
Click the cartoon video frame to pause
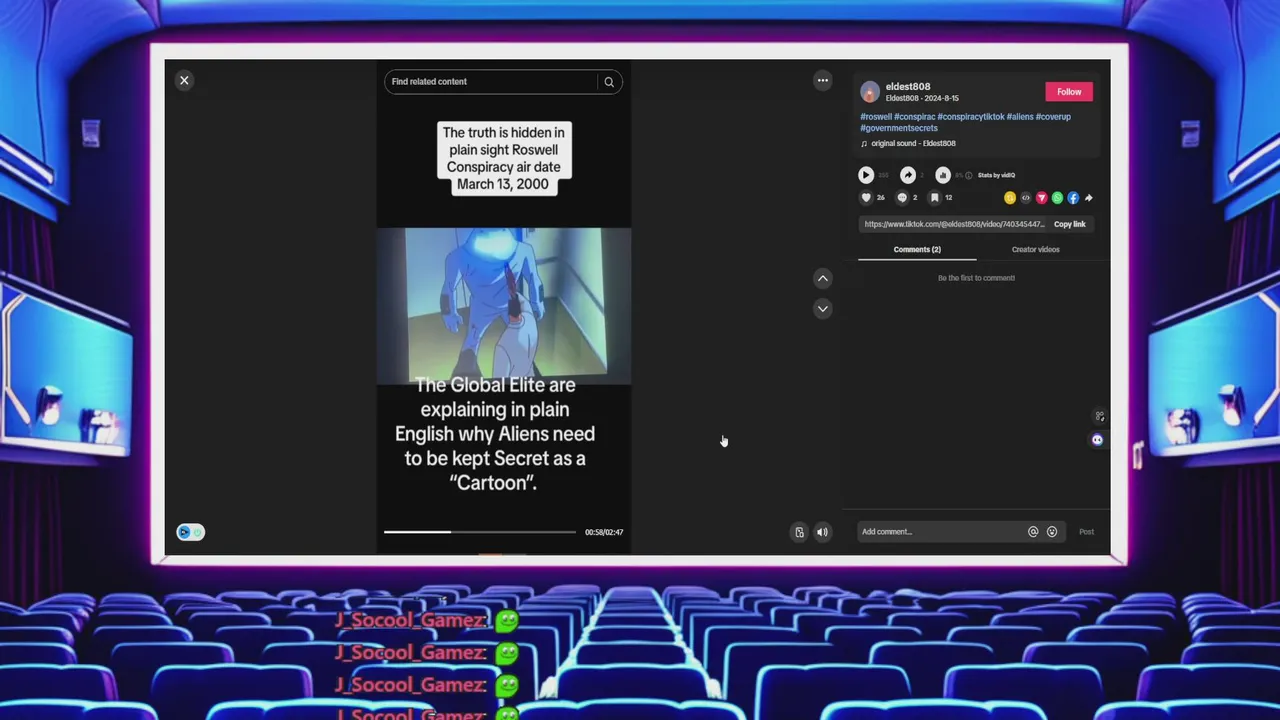pyautogui.click(x=503, y=305)
